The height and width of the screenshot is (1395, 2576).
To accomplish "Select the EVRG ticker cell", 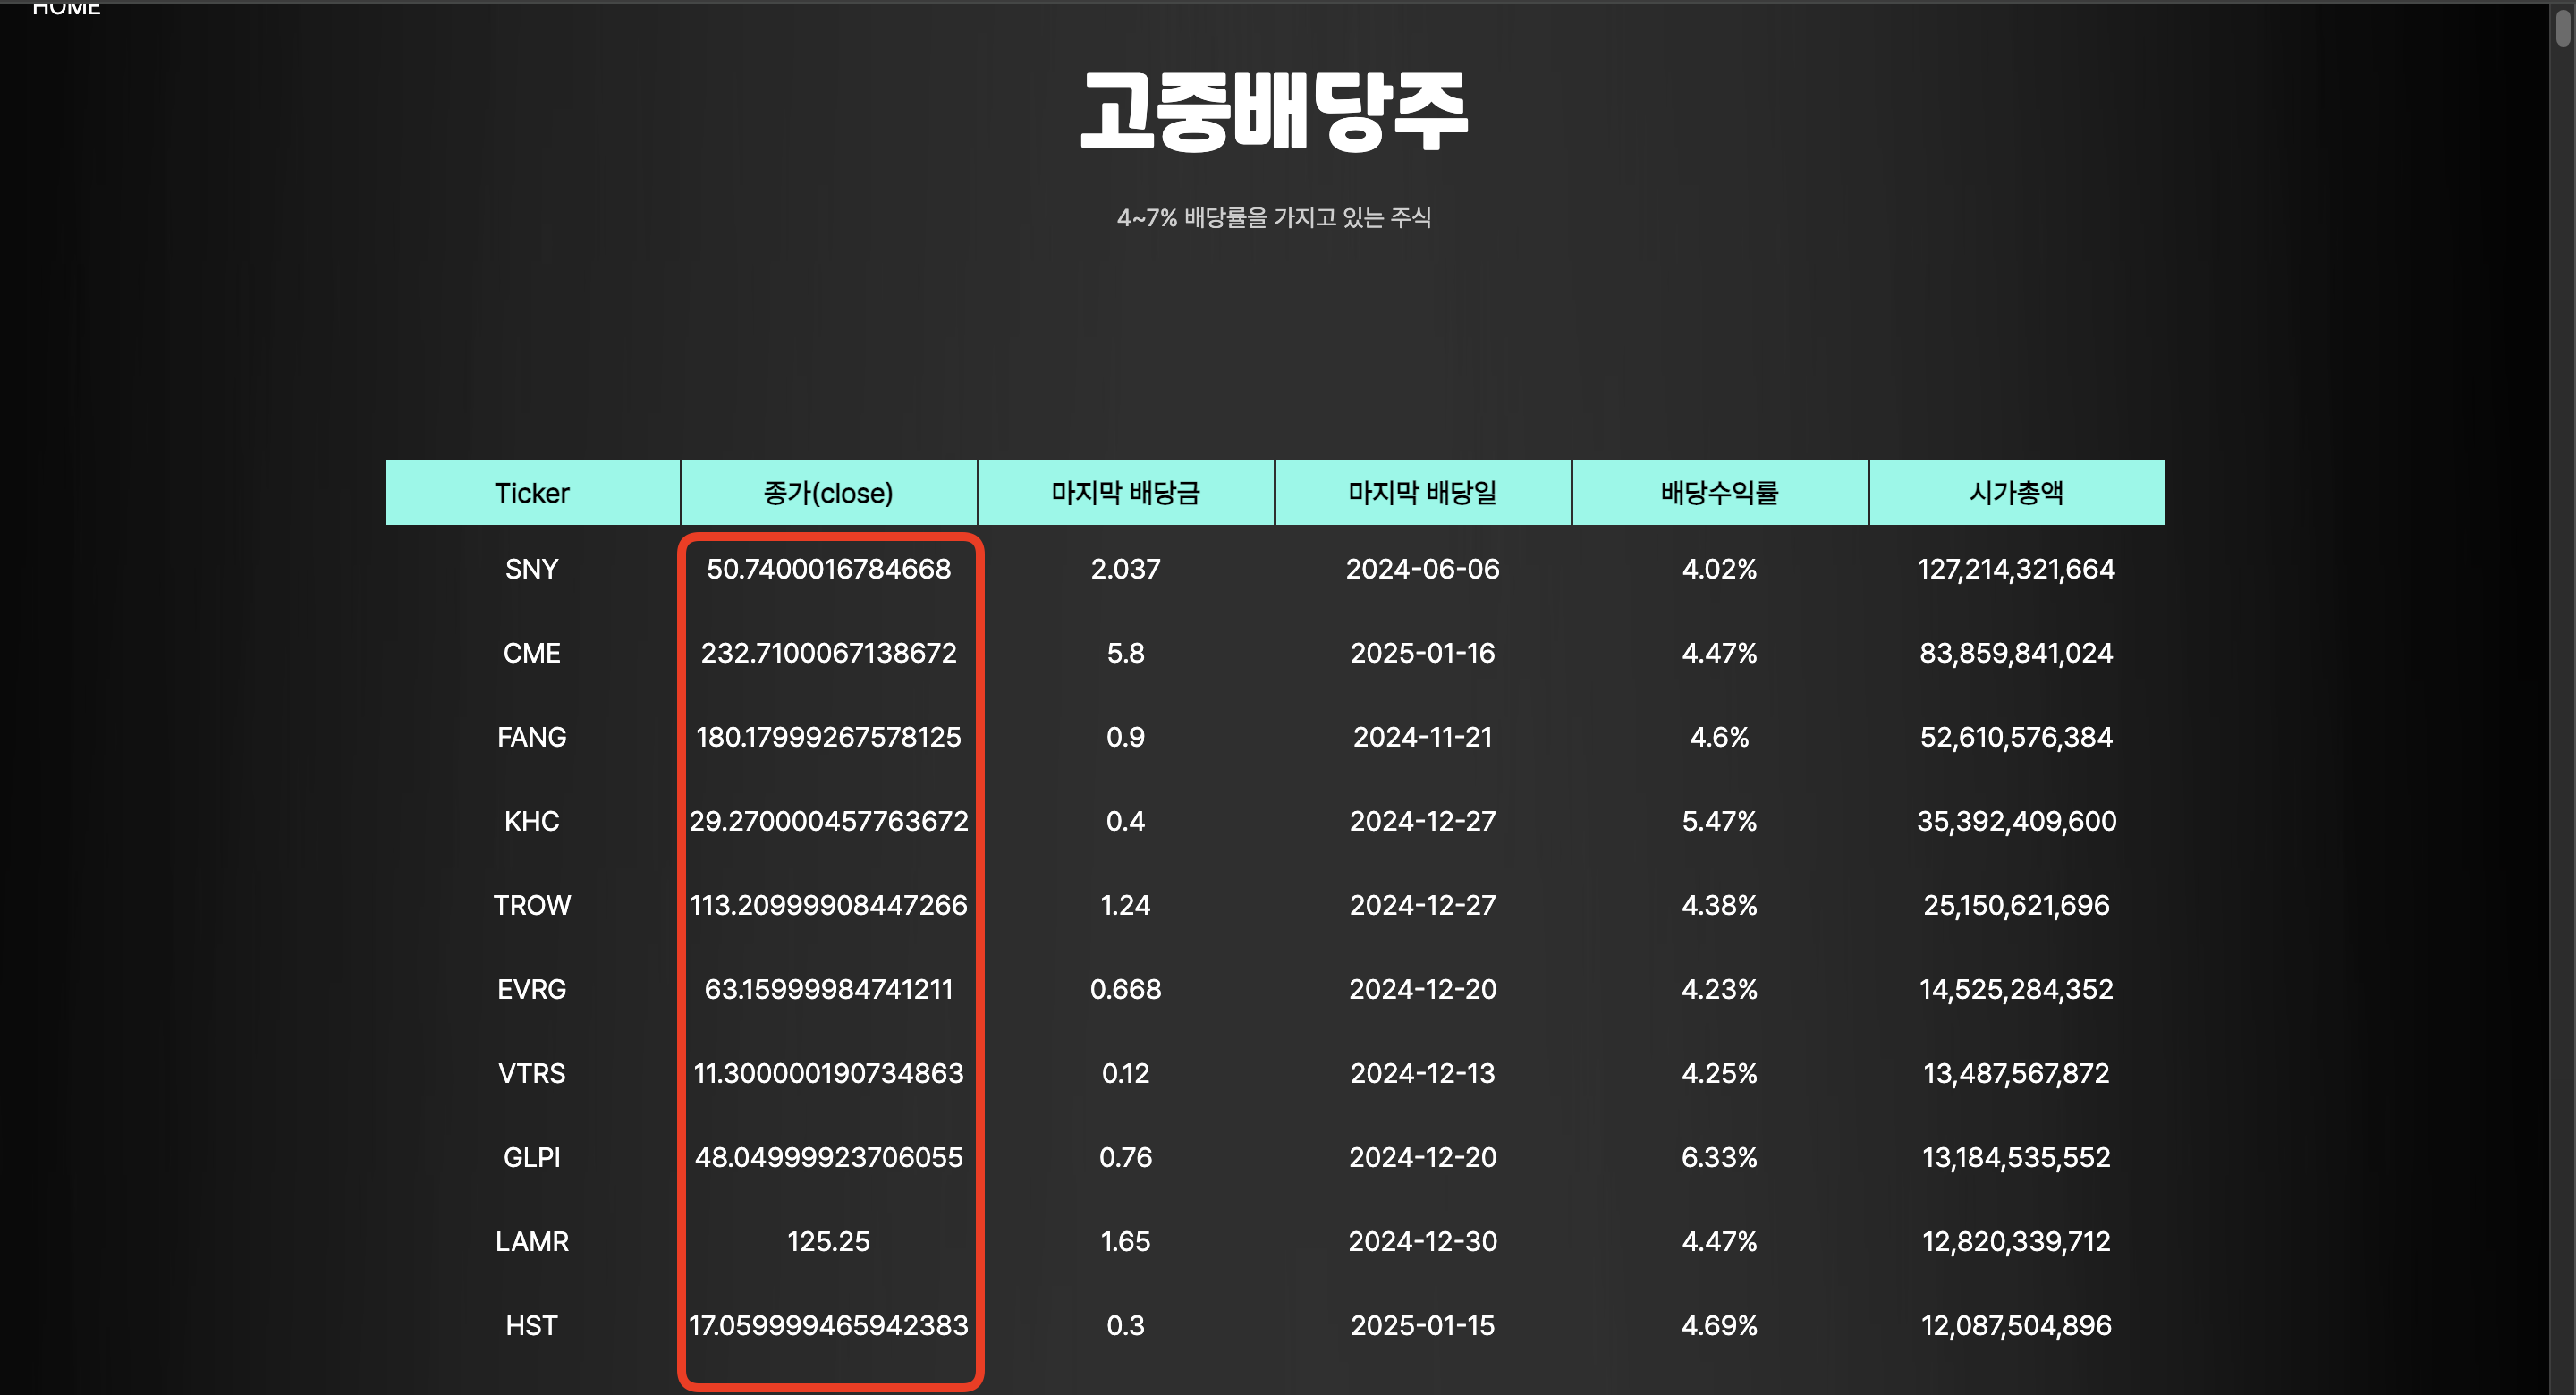I will (532, 989).
